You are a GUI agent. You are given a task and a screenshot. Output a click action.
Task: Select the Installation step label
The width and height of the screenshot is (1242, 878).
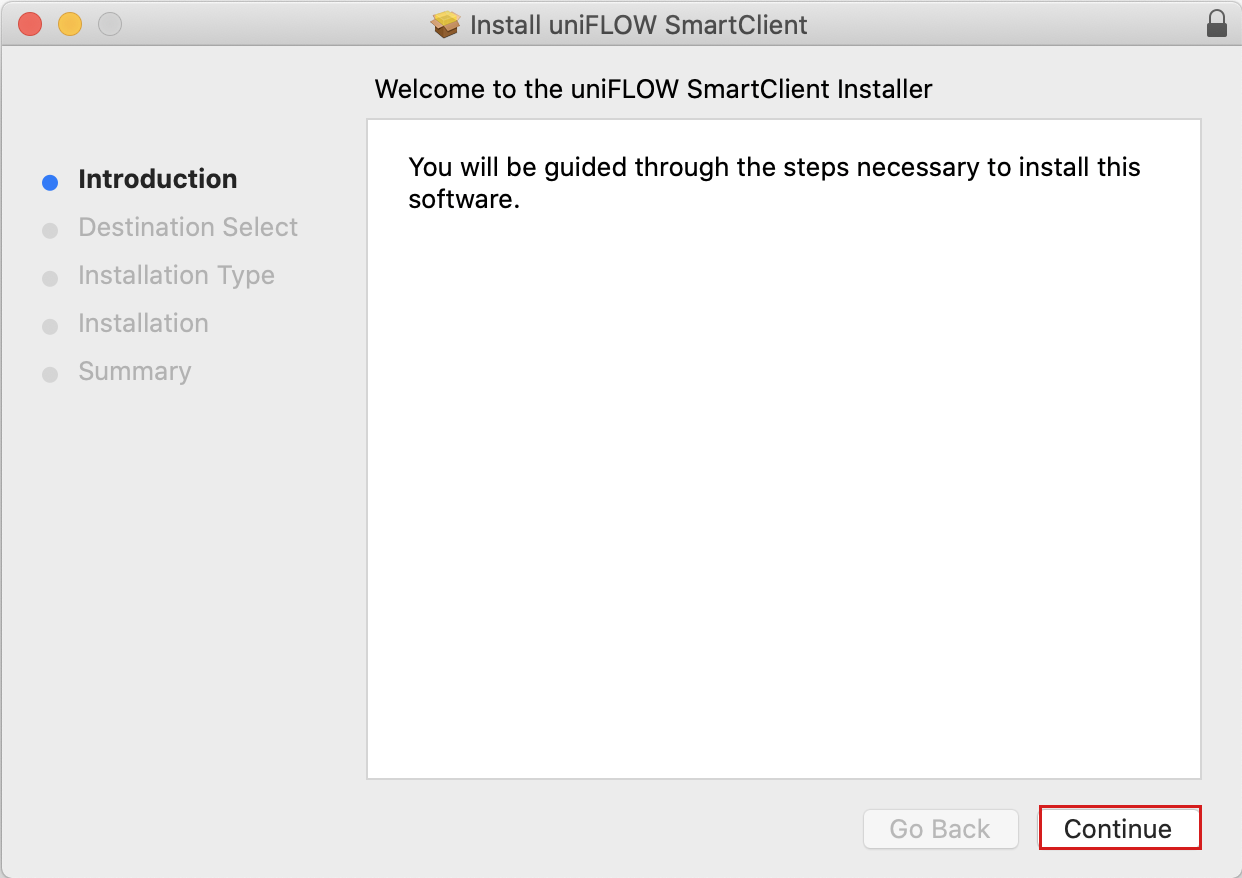coord(143,323)
